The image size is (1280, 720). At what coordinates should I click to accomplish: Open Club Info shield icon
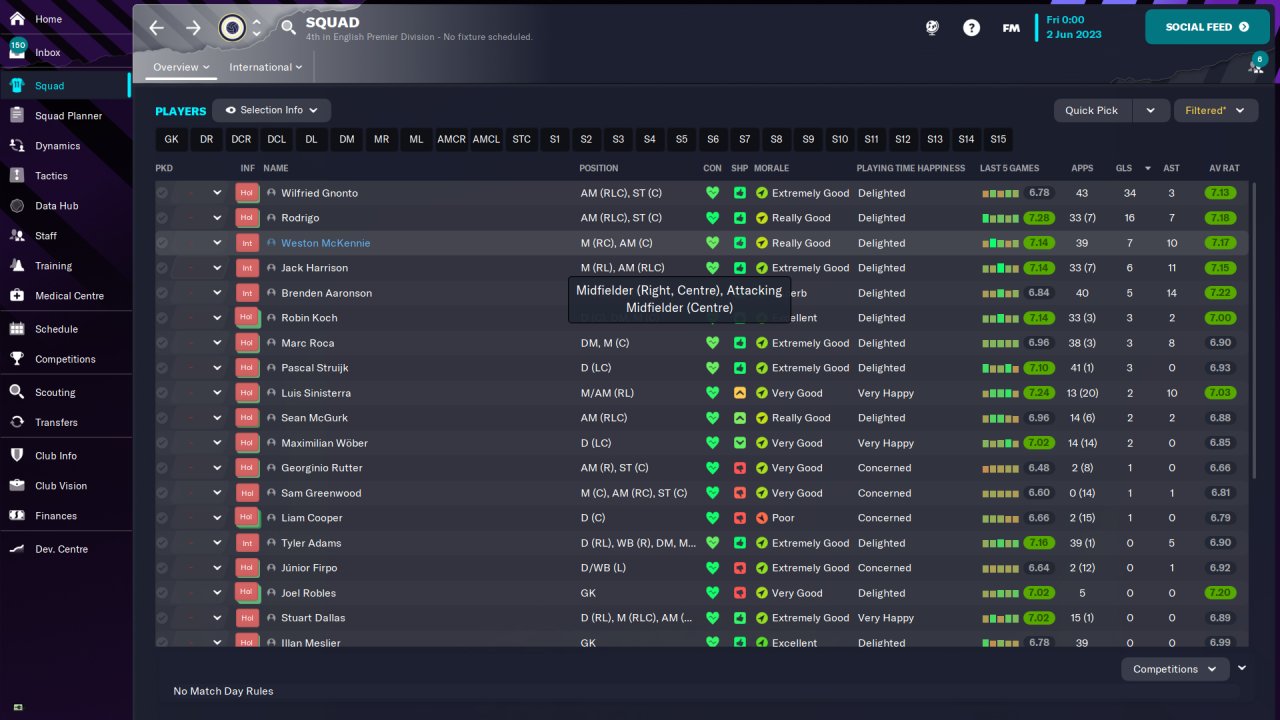(x=17, y=455)
